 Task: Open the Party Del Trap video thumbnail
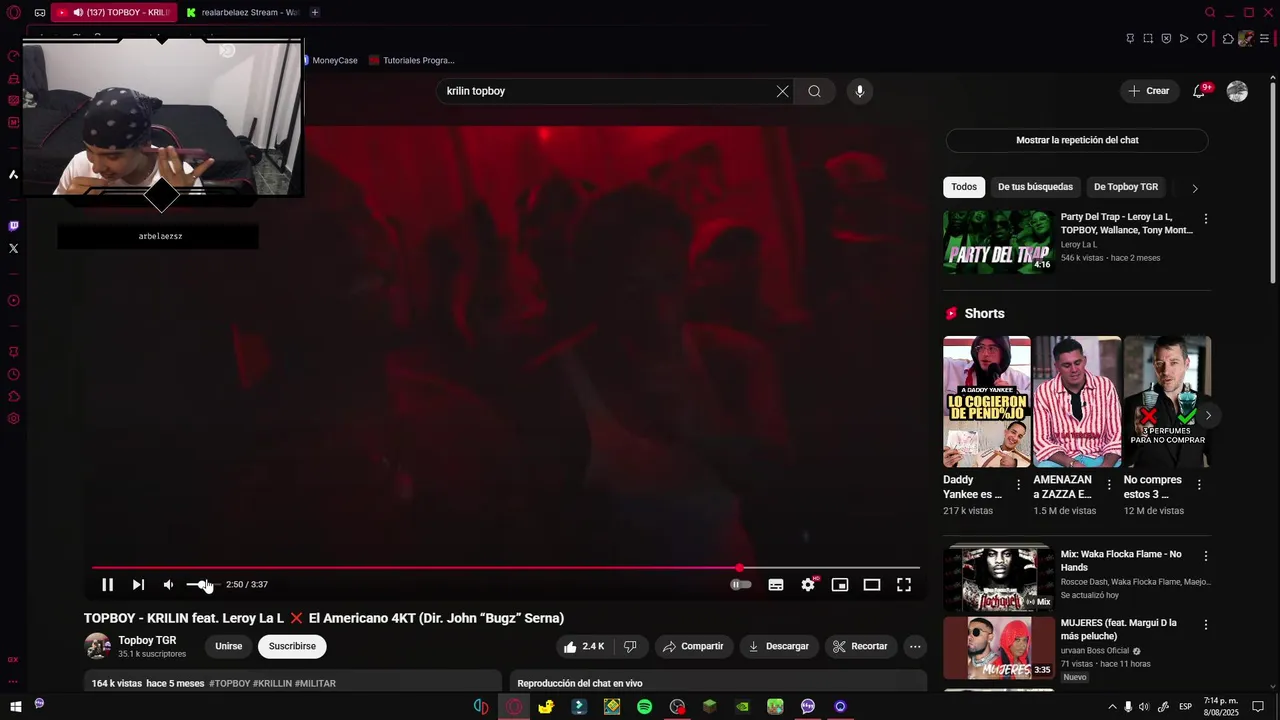point(998,241)
